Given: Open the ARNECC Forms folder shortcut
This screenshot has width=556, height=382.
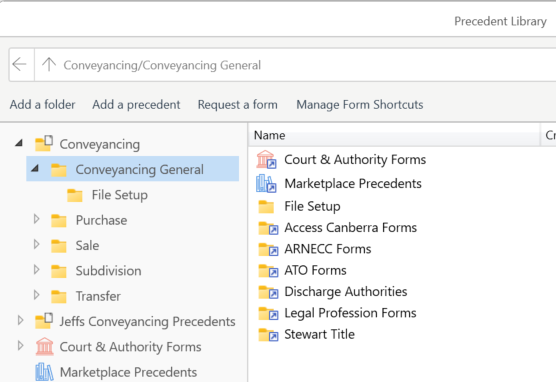Looking at the screenshot, I should pyautogui.click(x=328, y=249).
